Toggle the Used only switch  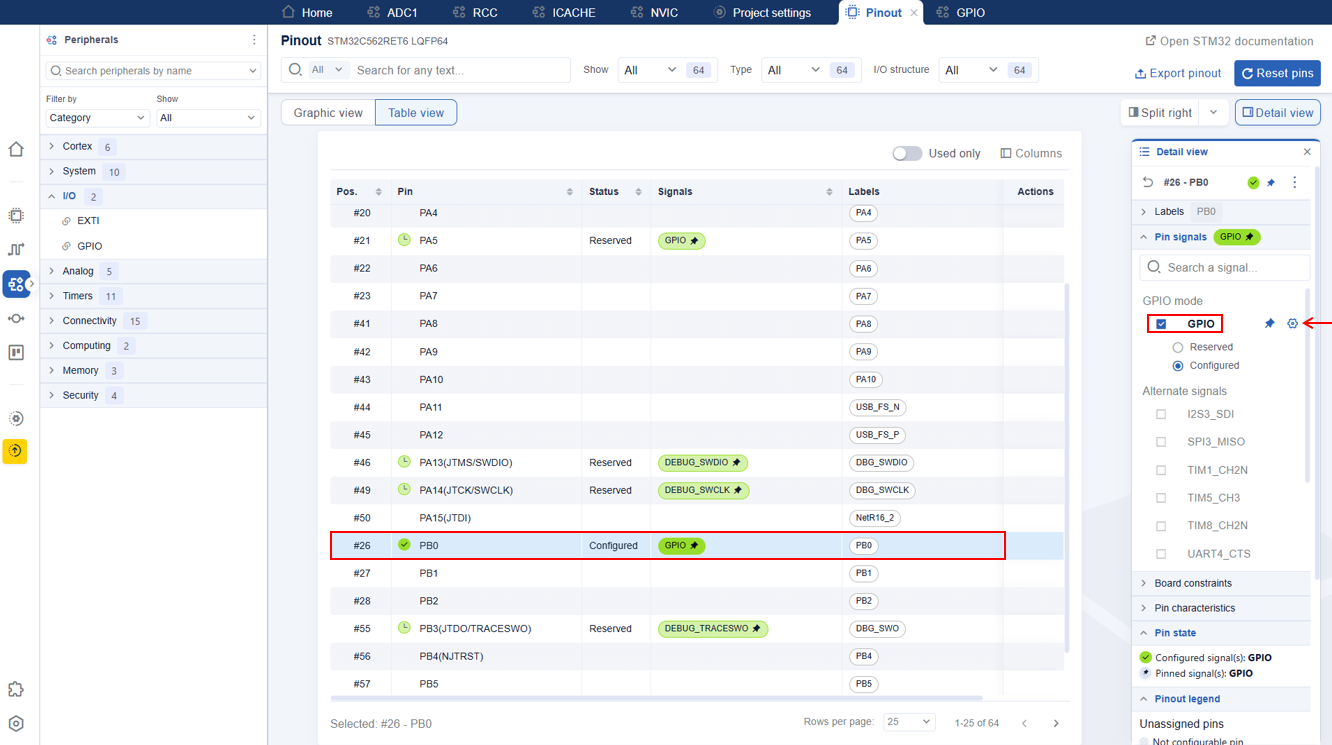[x=906, y=153]
